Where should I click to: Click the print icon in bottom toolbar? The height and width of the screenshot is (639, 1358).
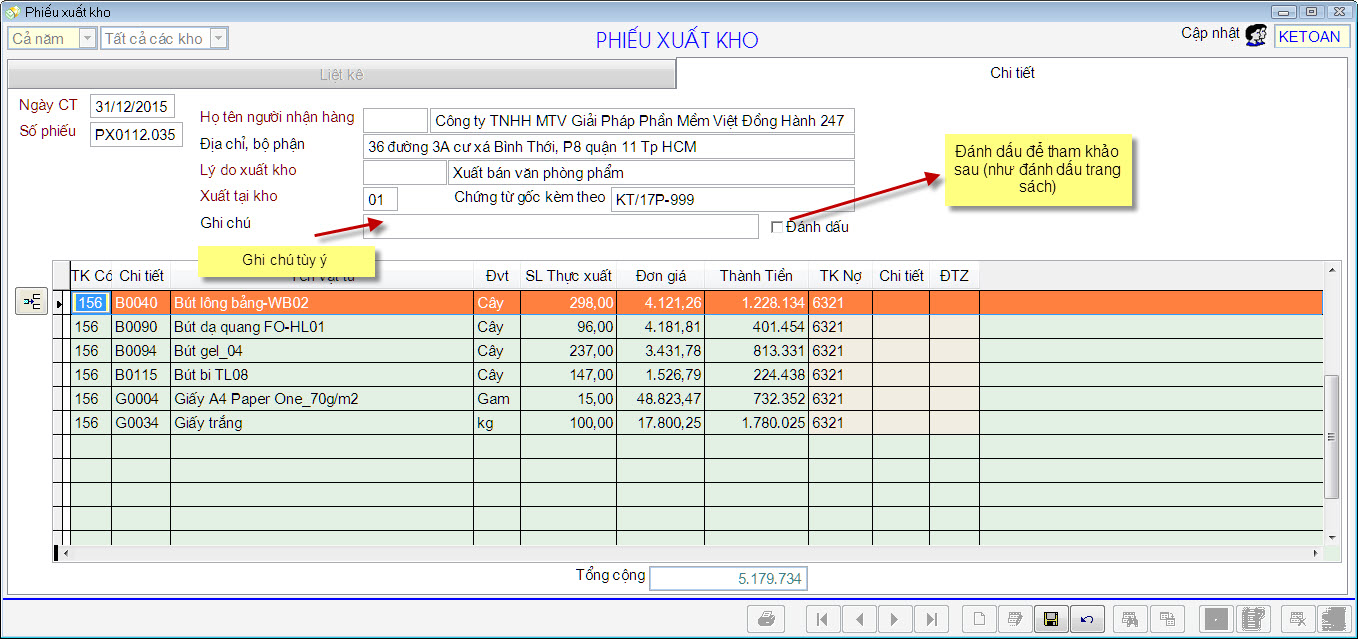click(766, 619)
